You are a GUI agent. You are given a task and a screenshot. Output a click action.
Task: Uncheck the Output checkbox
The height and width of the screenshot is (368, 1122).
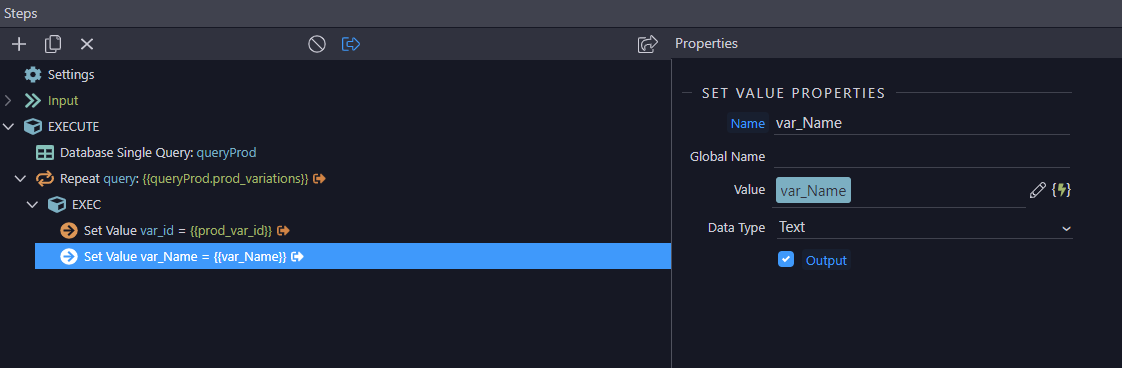pos(786,260)
